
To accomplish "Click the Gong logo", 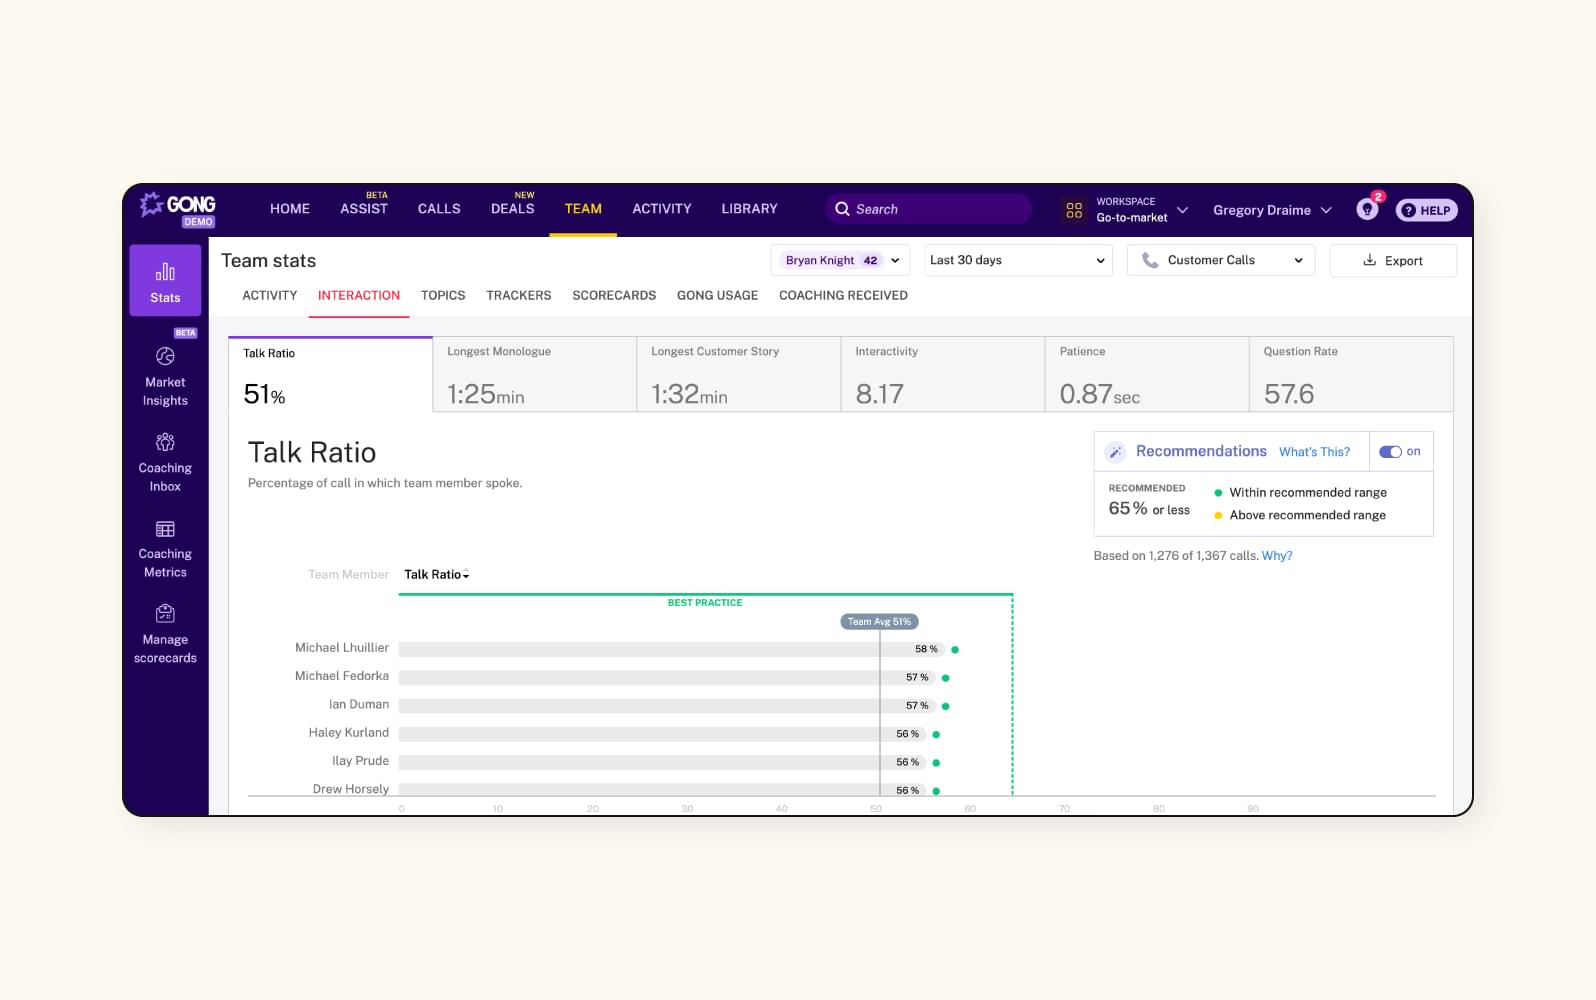I will 179,208.
